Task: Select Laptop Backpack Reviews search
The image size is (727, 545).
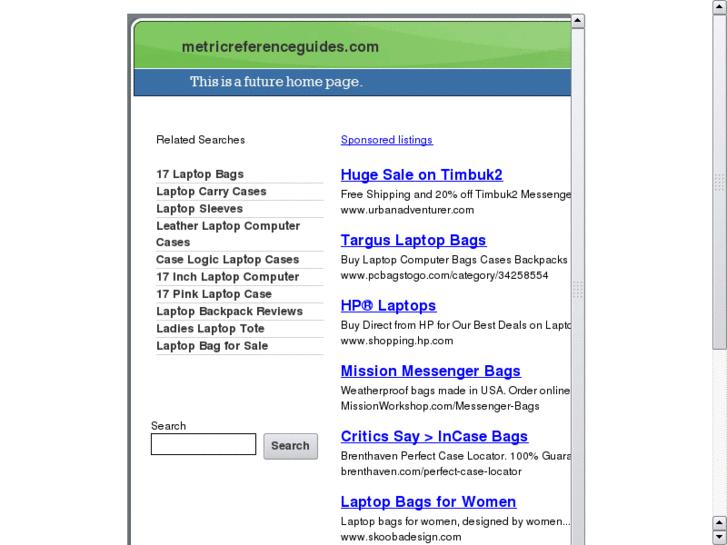Action: [229, 311]
